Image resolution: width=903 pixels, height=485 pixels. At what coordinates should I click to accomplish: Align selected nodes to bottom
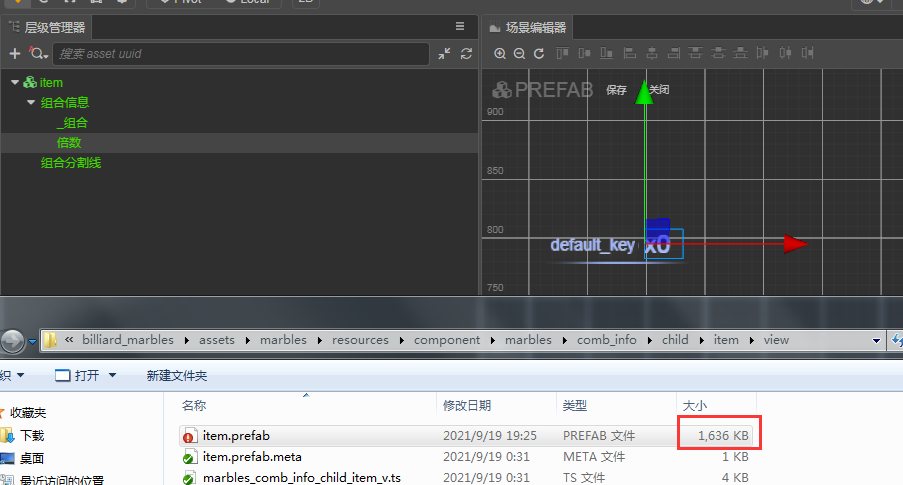pyautogui.click(x=606, y=54)
